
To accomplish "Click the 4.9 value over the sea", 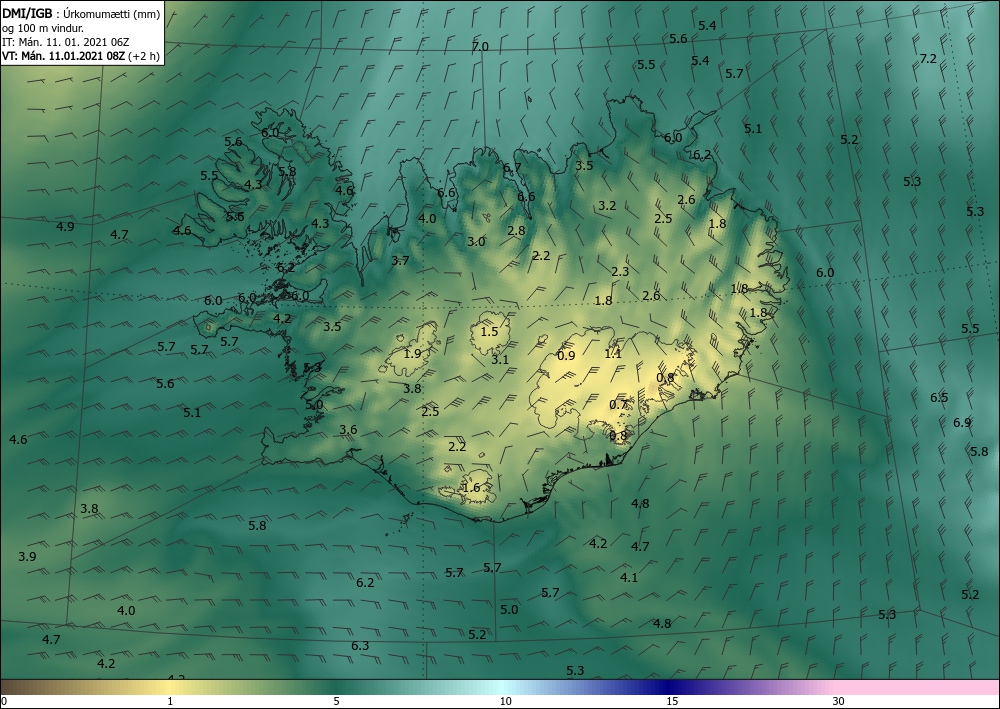I will point(65,226).
